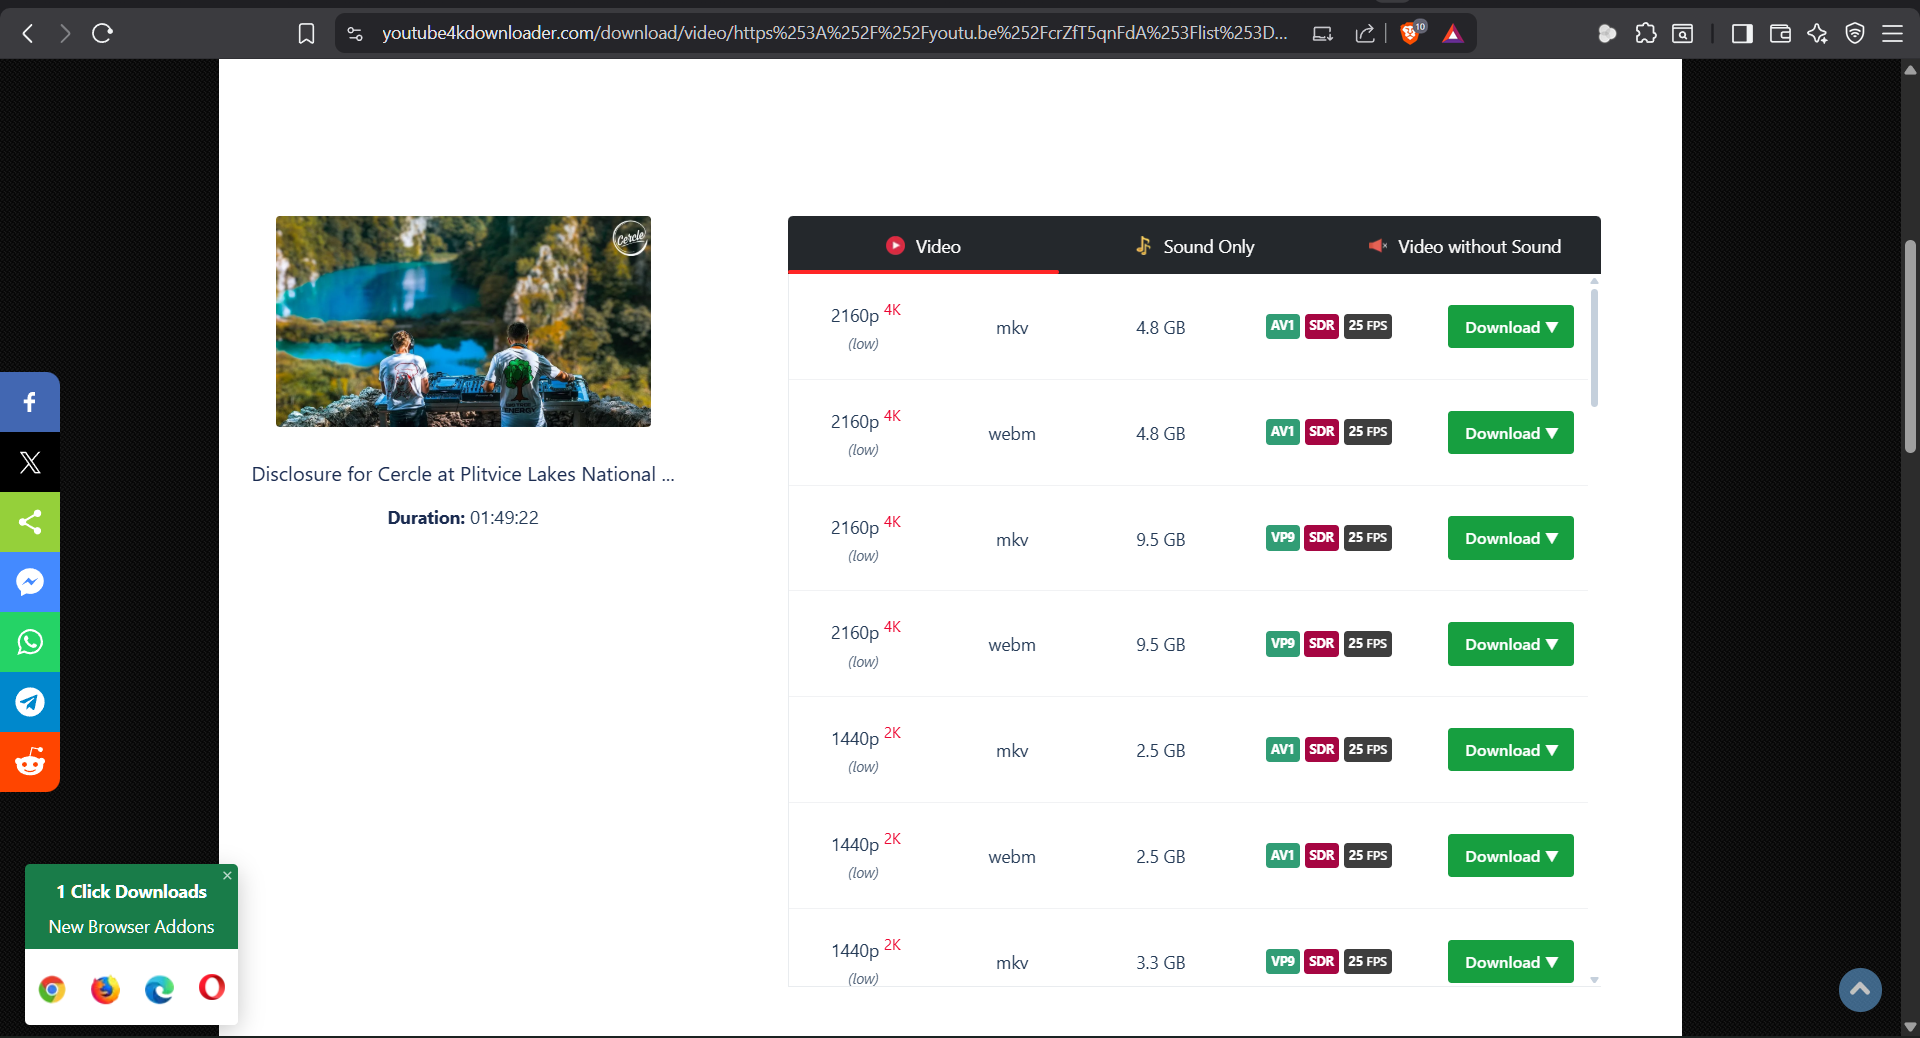Open the Leo AI assistant icon
This screenshot has height=1038, width=1920.
tap(1816, 33)
